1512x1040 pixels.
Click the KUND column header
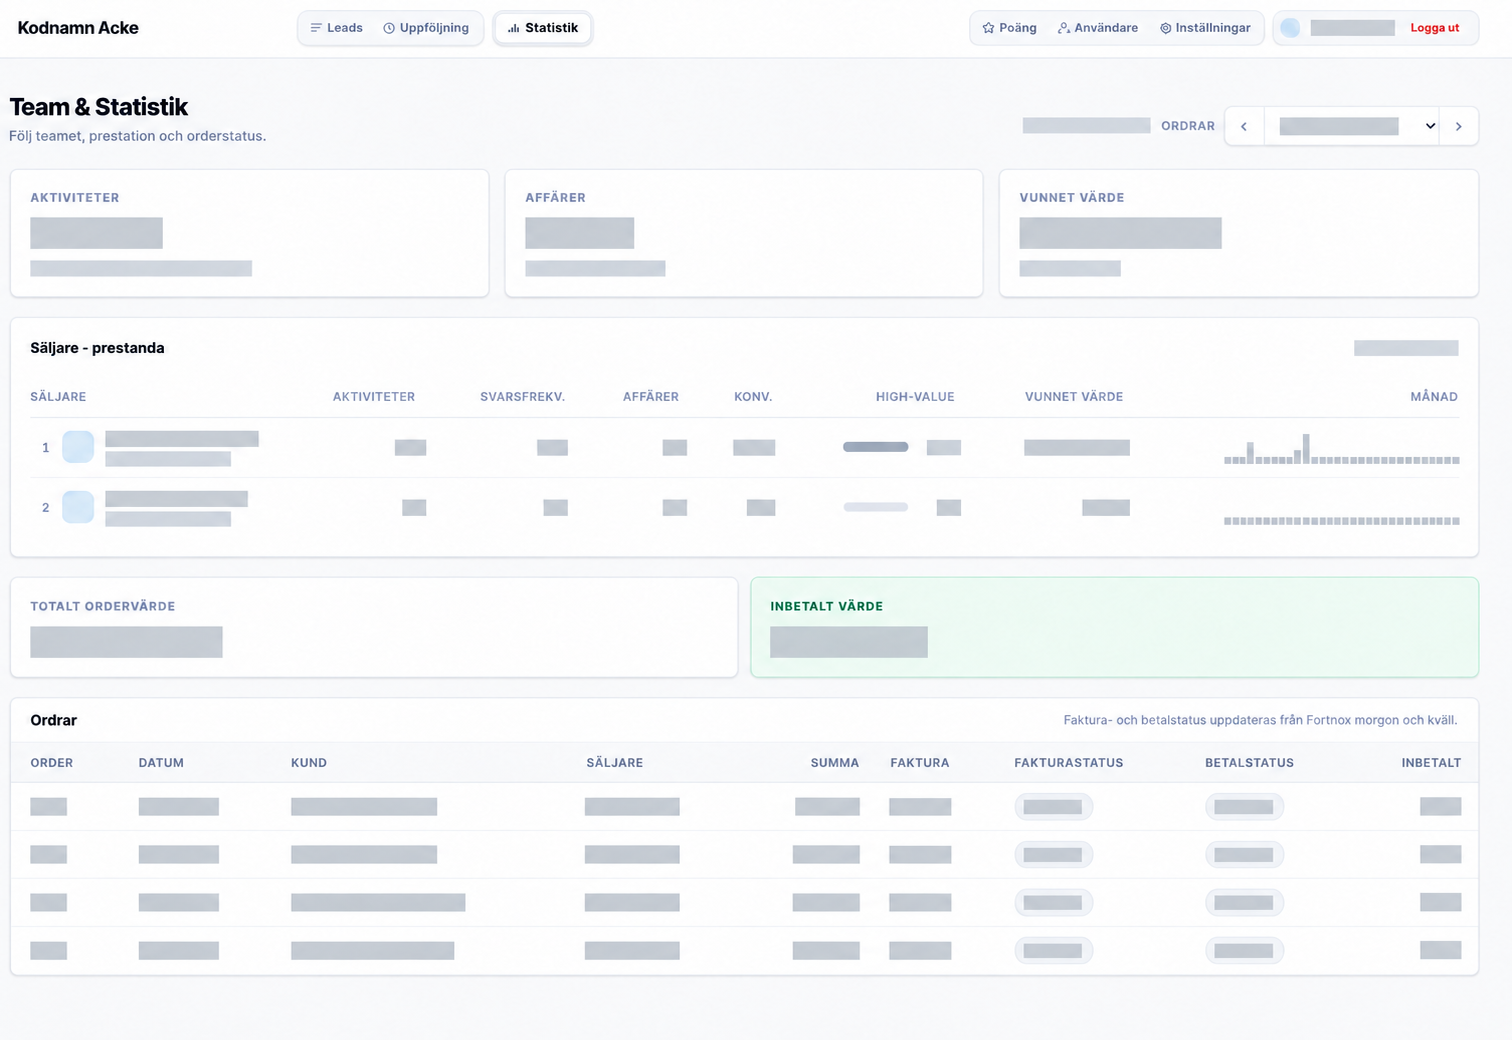[309, 762]
